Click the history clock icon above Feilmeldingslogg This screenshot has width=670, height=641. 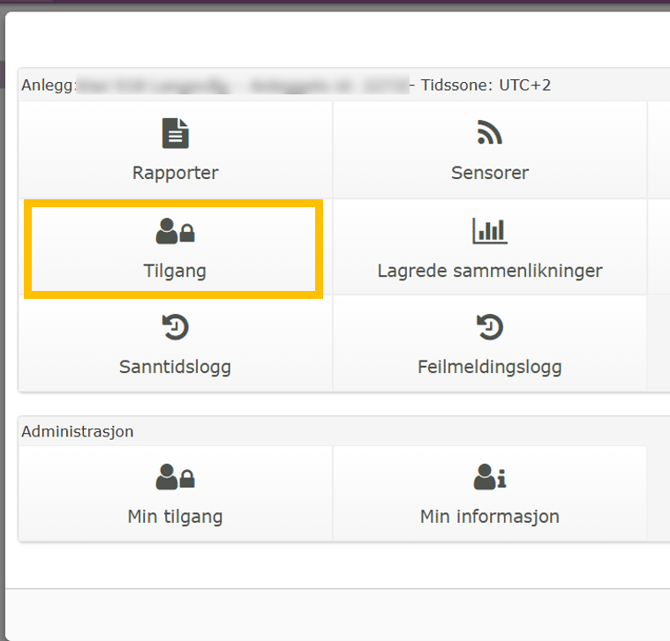[x=489, y=327]
